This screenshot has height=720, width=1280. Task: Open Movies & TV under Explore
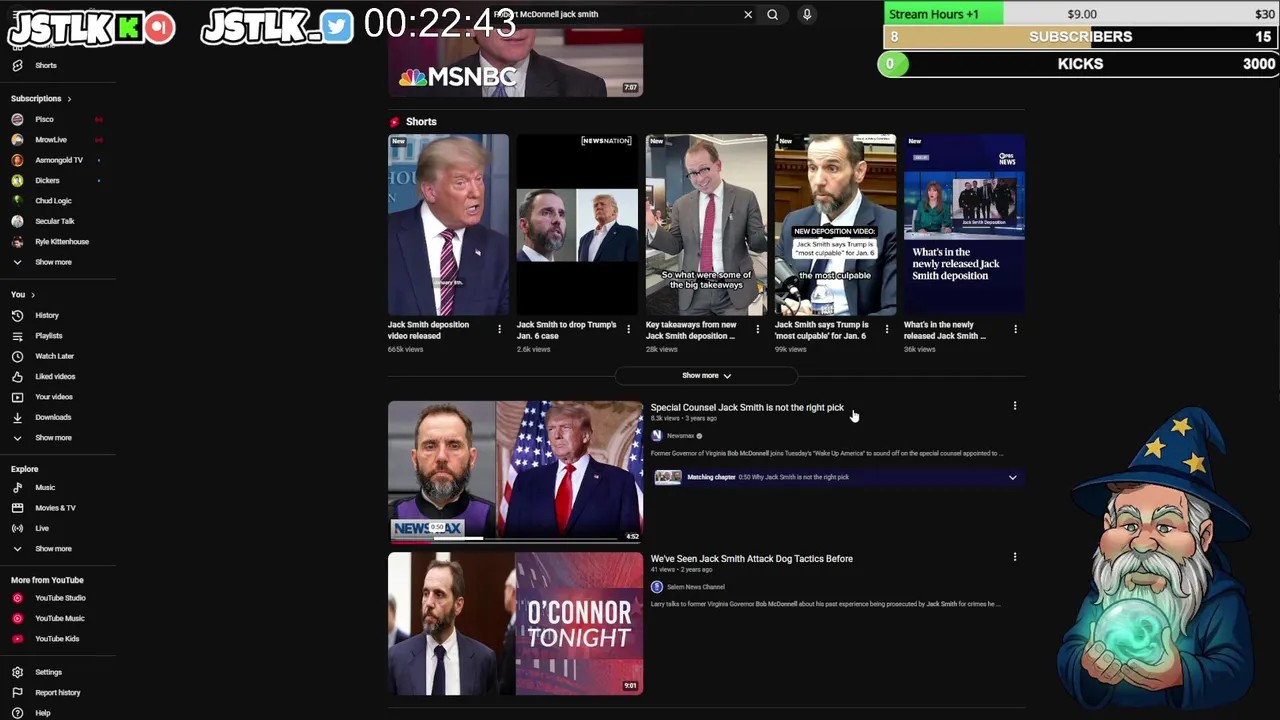click(x=55, y=508)
